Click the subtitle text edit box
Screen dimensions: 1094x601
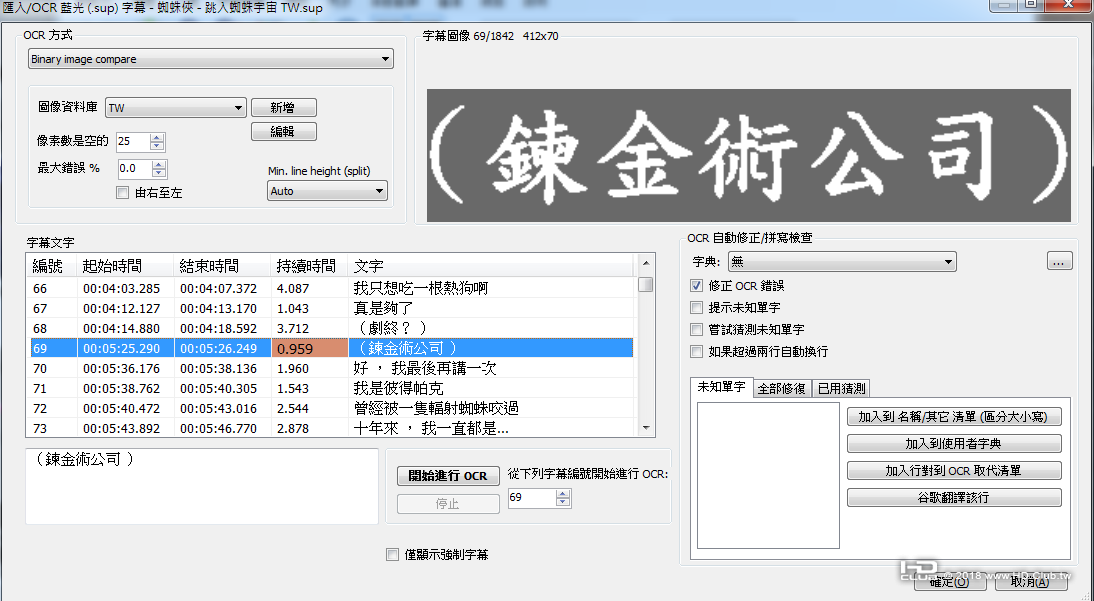202,487
